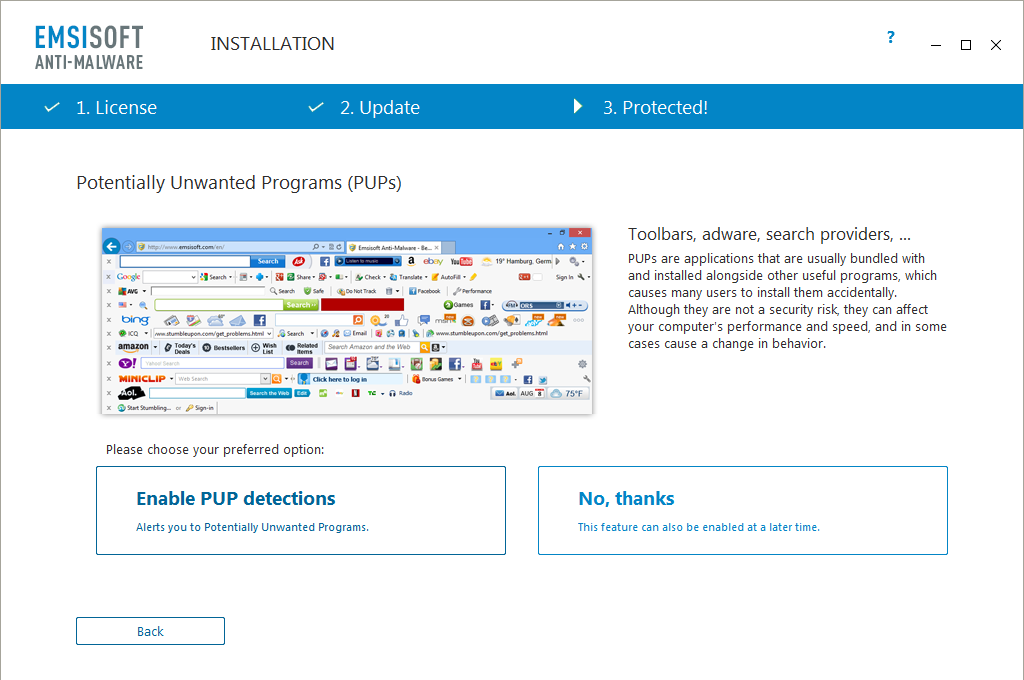This screenshot has height=680, width=1024.
Task: Minimize the installation window
Action: coord(936,45)
